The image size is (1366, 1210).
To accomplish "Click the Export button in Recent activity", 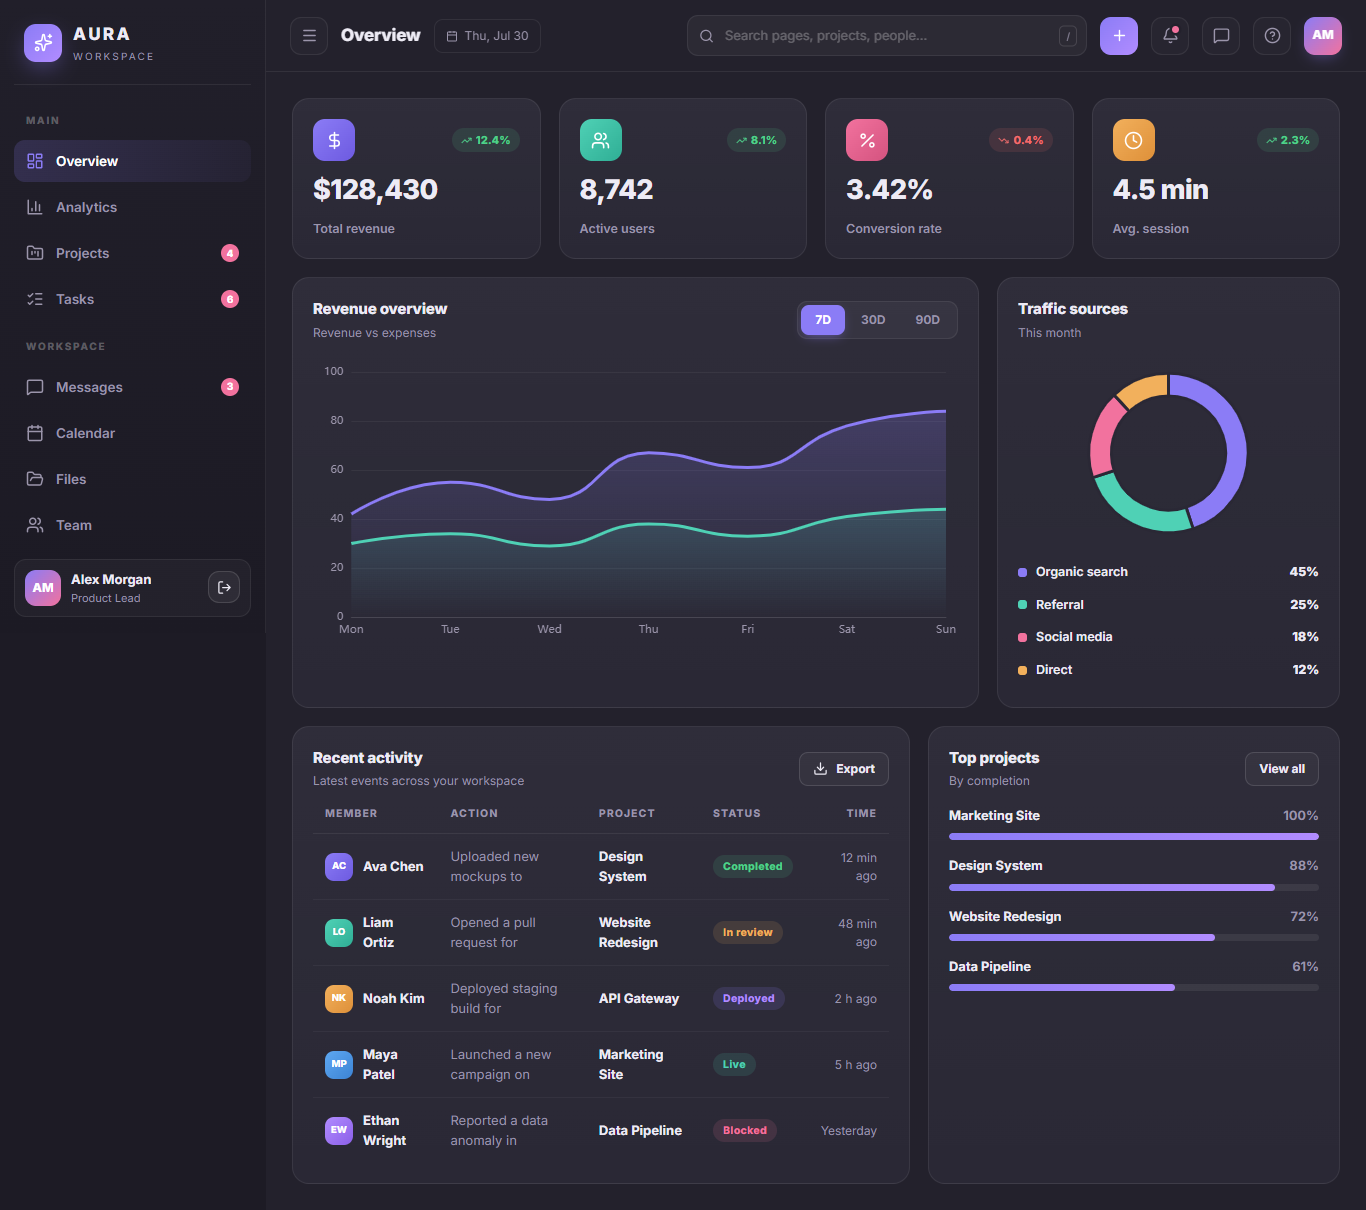I will click(844, 769).
